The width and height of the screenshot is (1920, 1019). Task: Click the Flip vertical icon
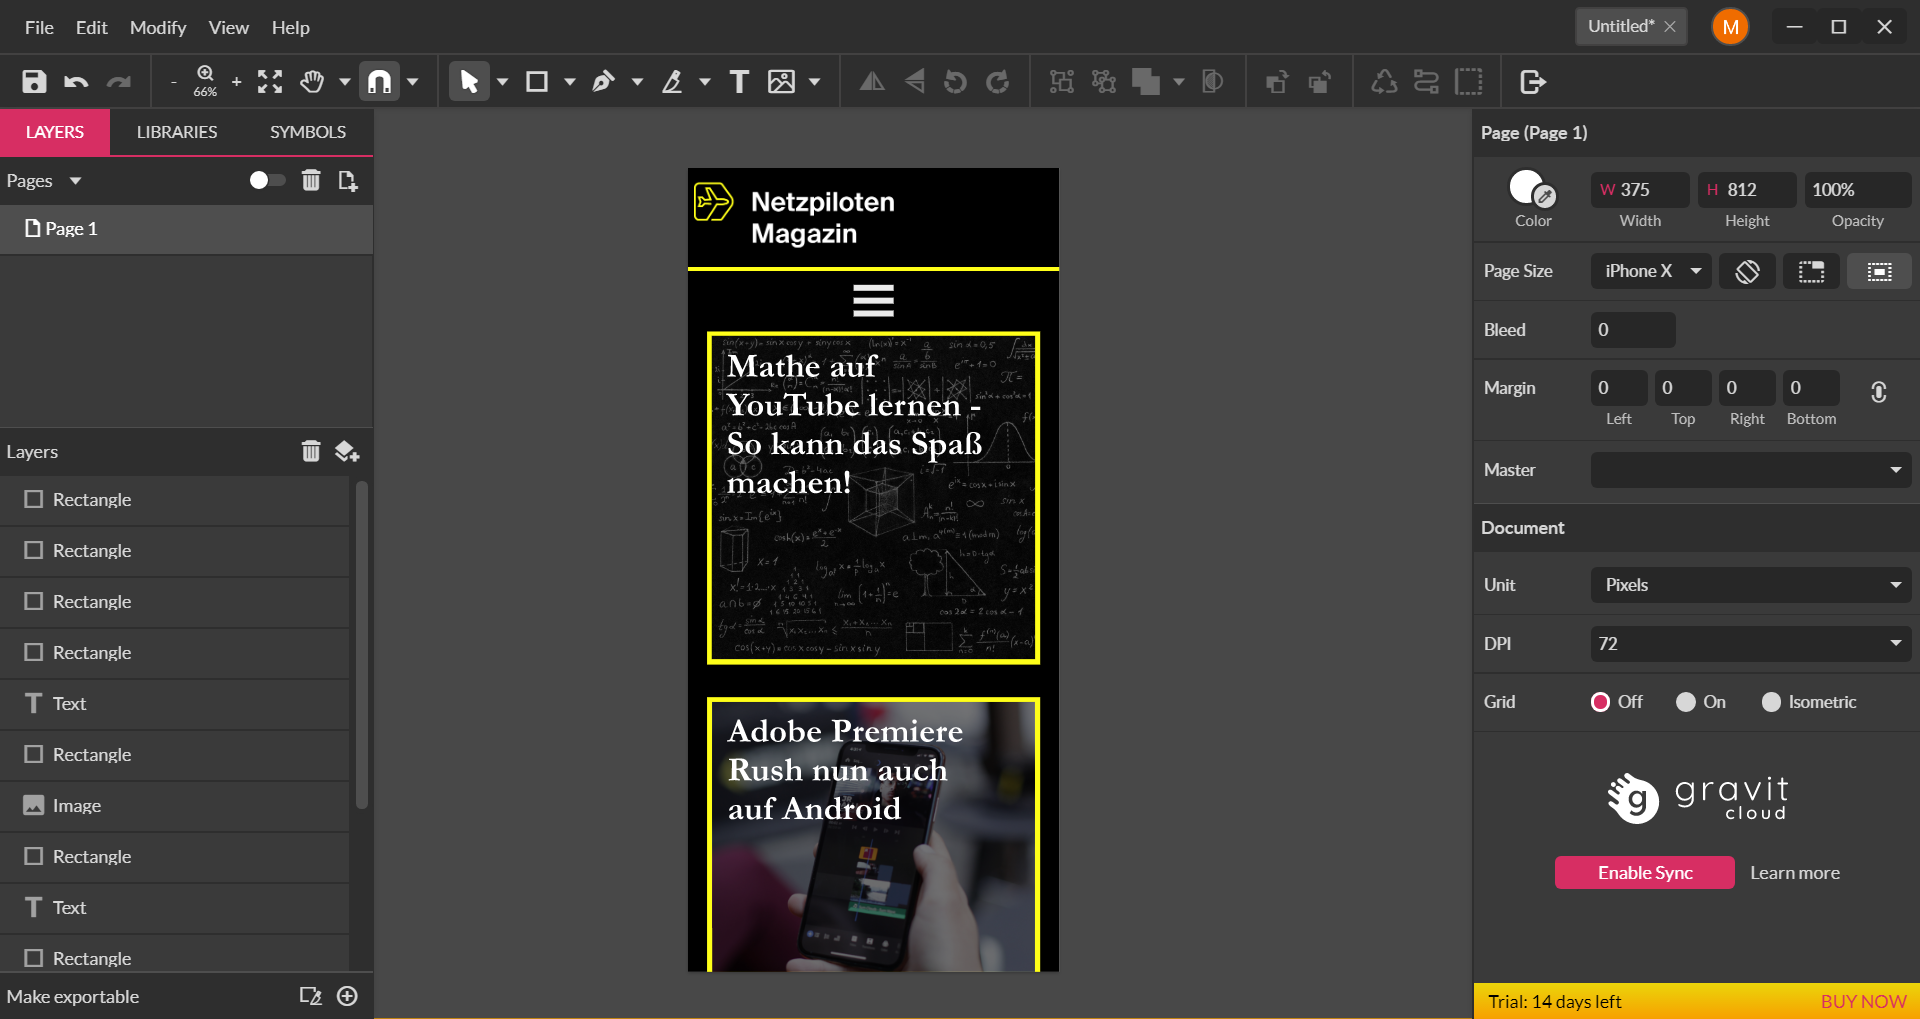[914, 81]
